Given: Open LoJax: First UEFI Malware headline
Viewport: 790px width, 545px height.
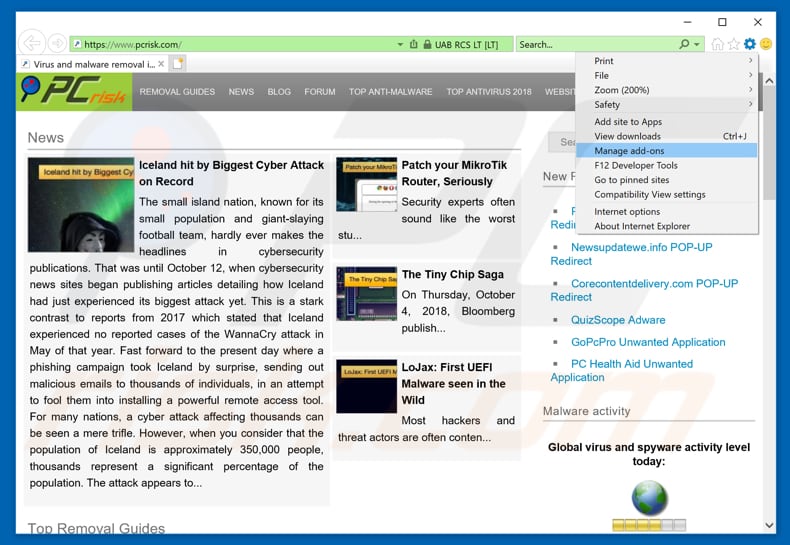Looking at the screenshot, I should (453, 384).
